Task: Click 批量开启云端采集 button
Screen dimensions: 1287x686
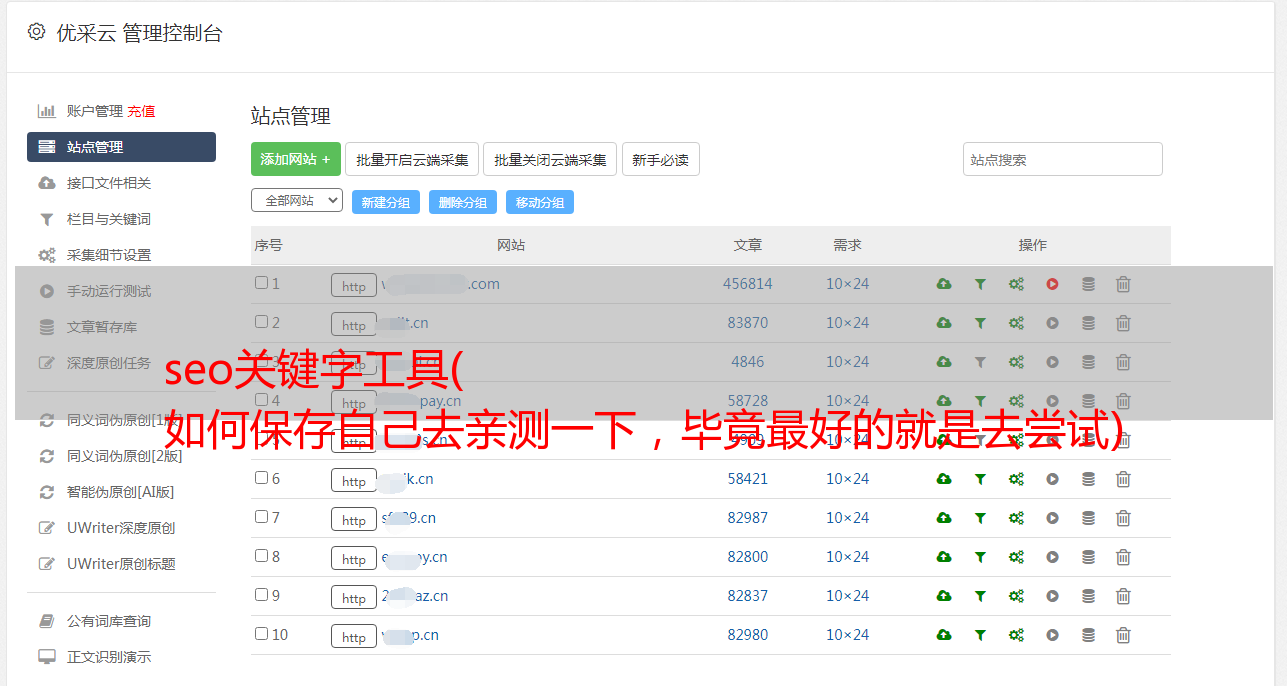Action: 412,159
